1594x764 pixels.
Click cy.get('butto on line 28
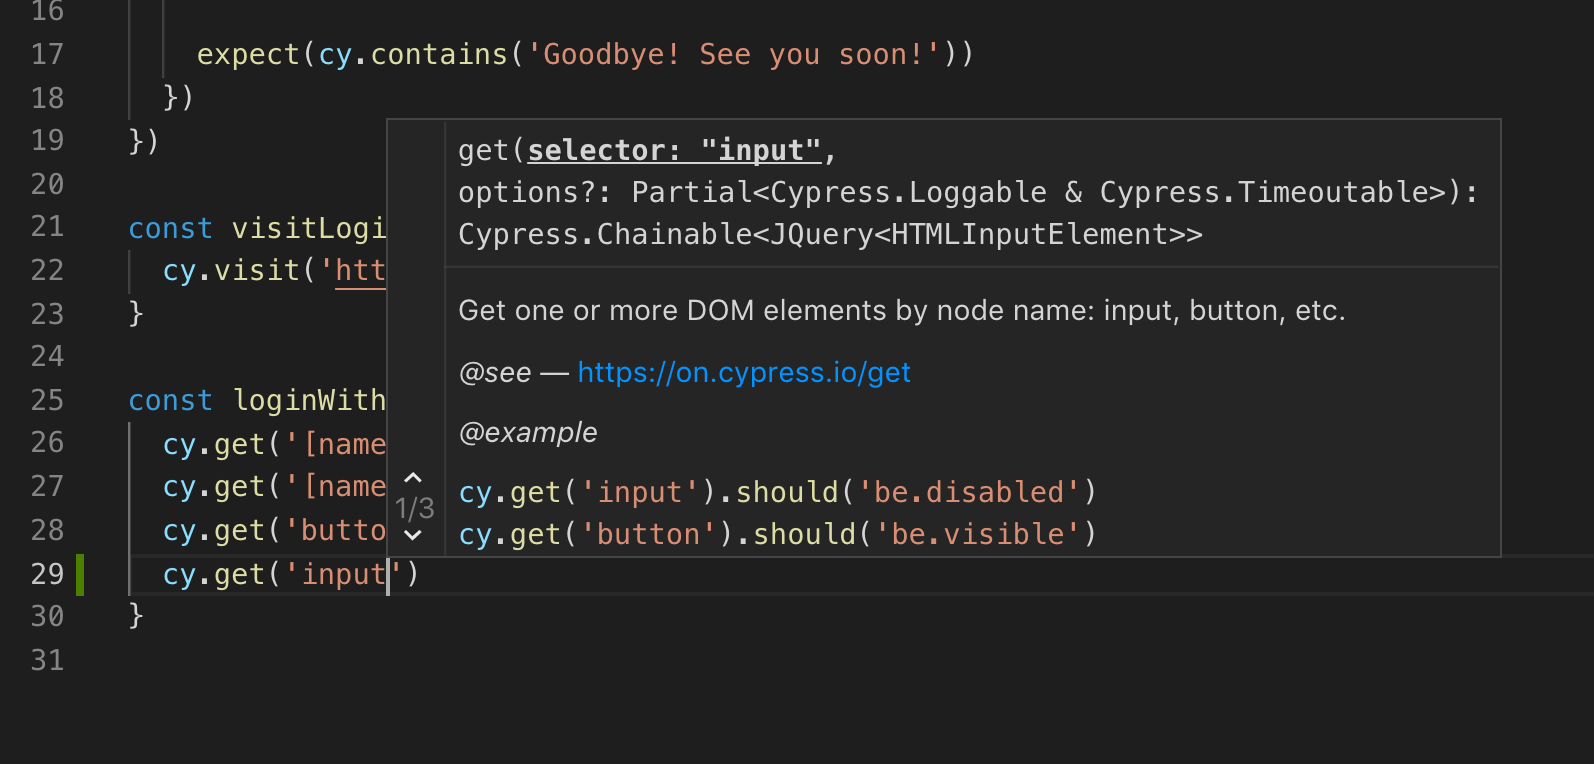274,530
